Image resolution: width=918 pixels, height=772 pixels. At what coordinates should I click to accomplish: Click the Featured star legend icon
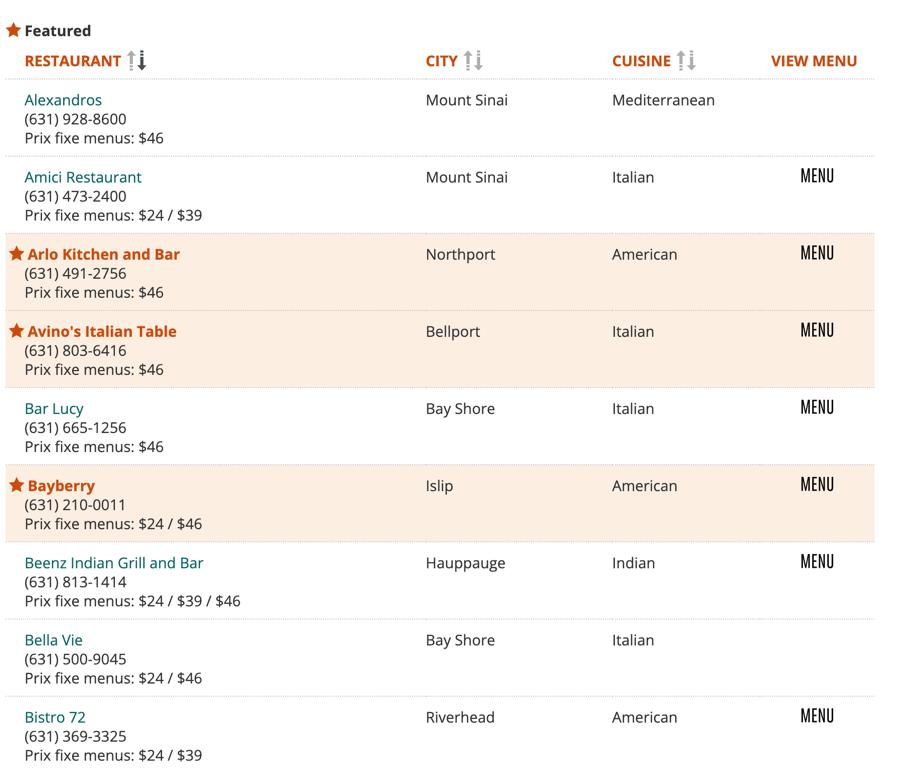[x=13, y=29]
